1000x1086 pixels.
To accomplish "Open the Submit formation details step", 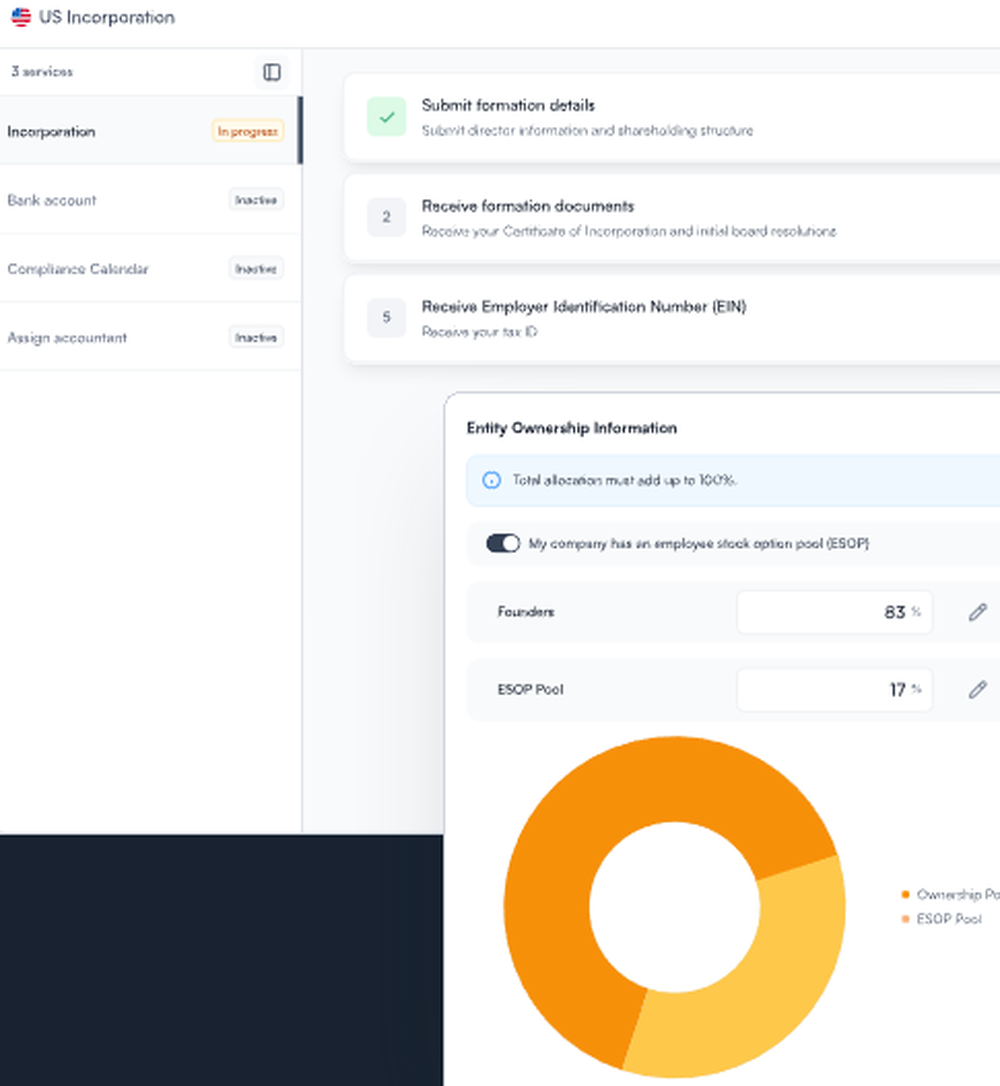I will pyautogui.click(x=672, y=117).
